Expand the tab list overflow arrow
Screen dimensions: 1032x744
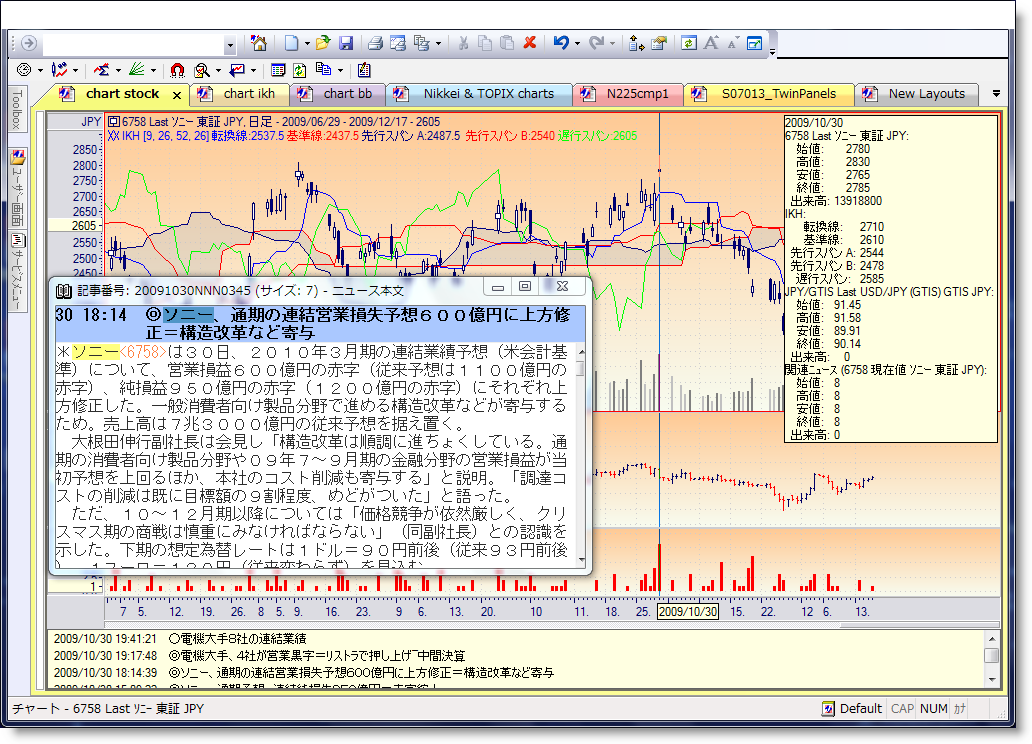(x=996, y=94)
